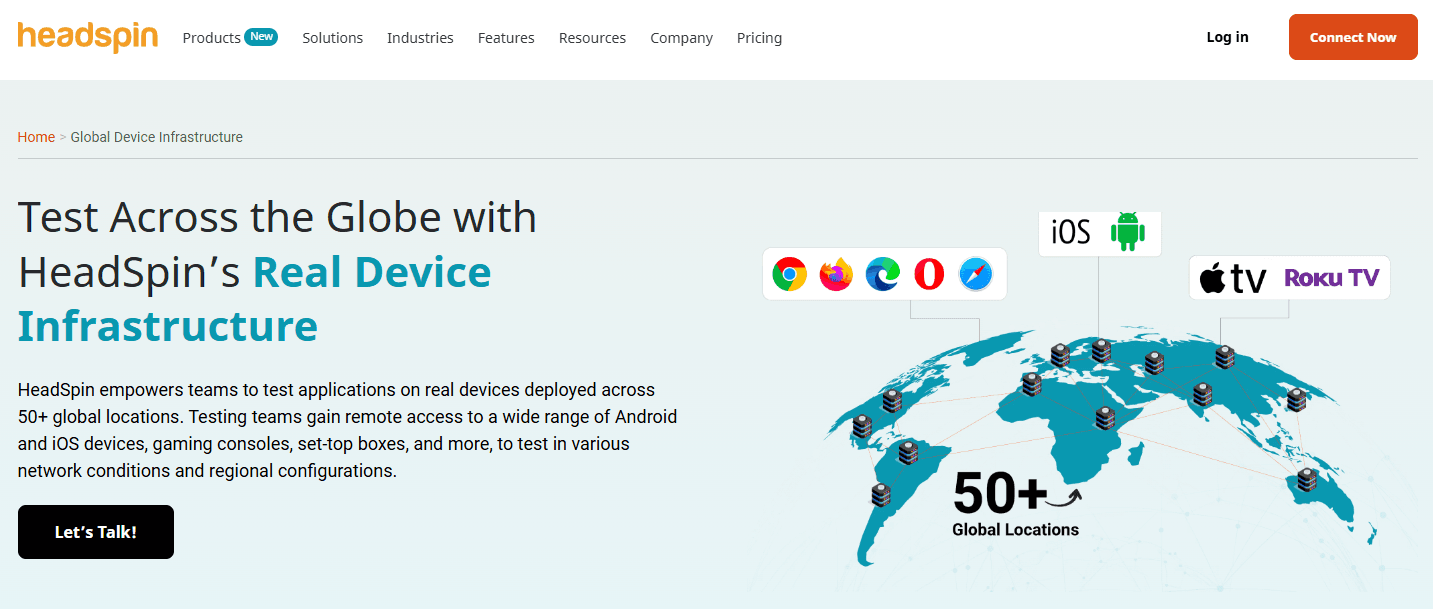Click the Let's Talk! button
Screen dimensions: 1433x609
tap(96, 532)
